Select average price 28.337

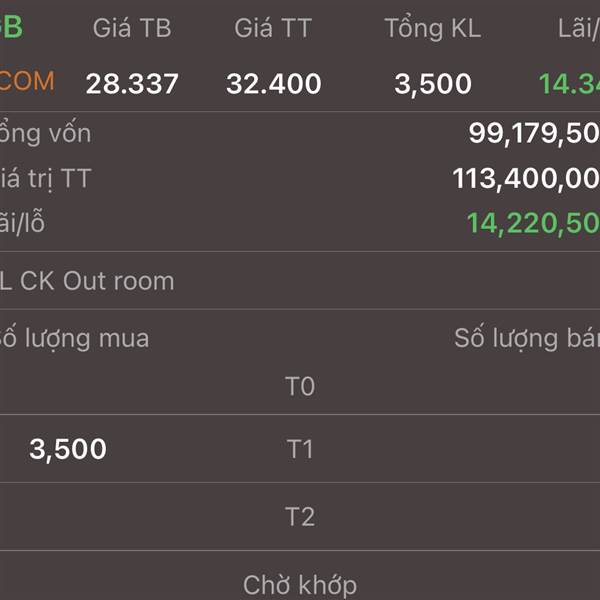132,84
